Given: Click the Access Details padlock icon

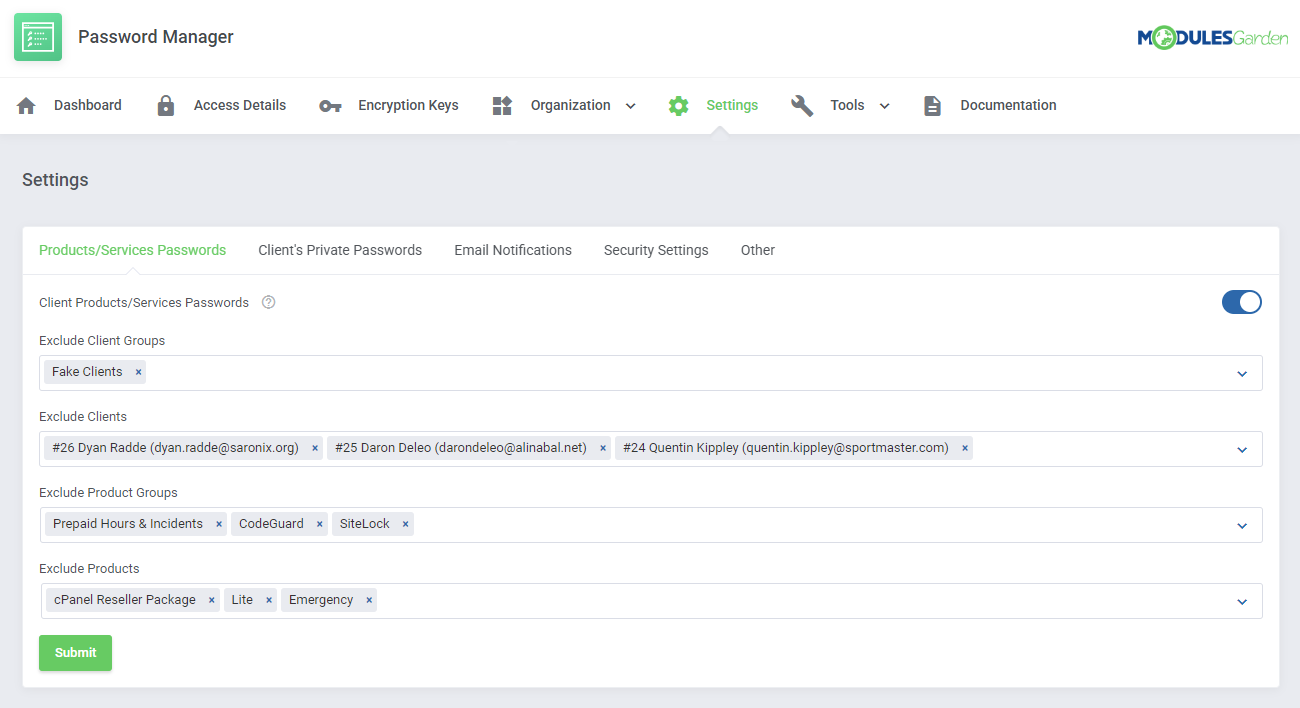Looking at the screenshot, I should pos(166,106).
